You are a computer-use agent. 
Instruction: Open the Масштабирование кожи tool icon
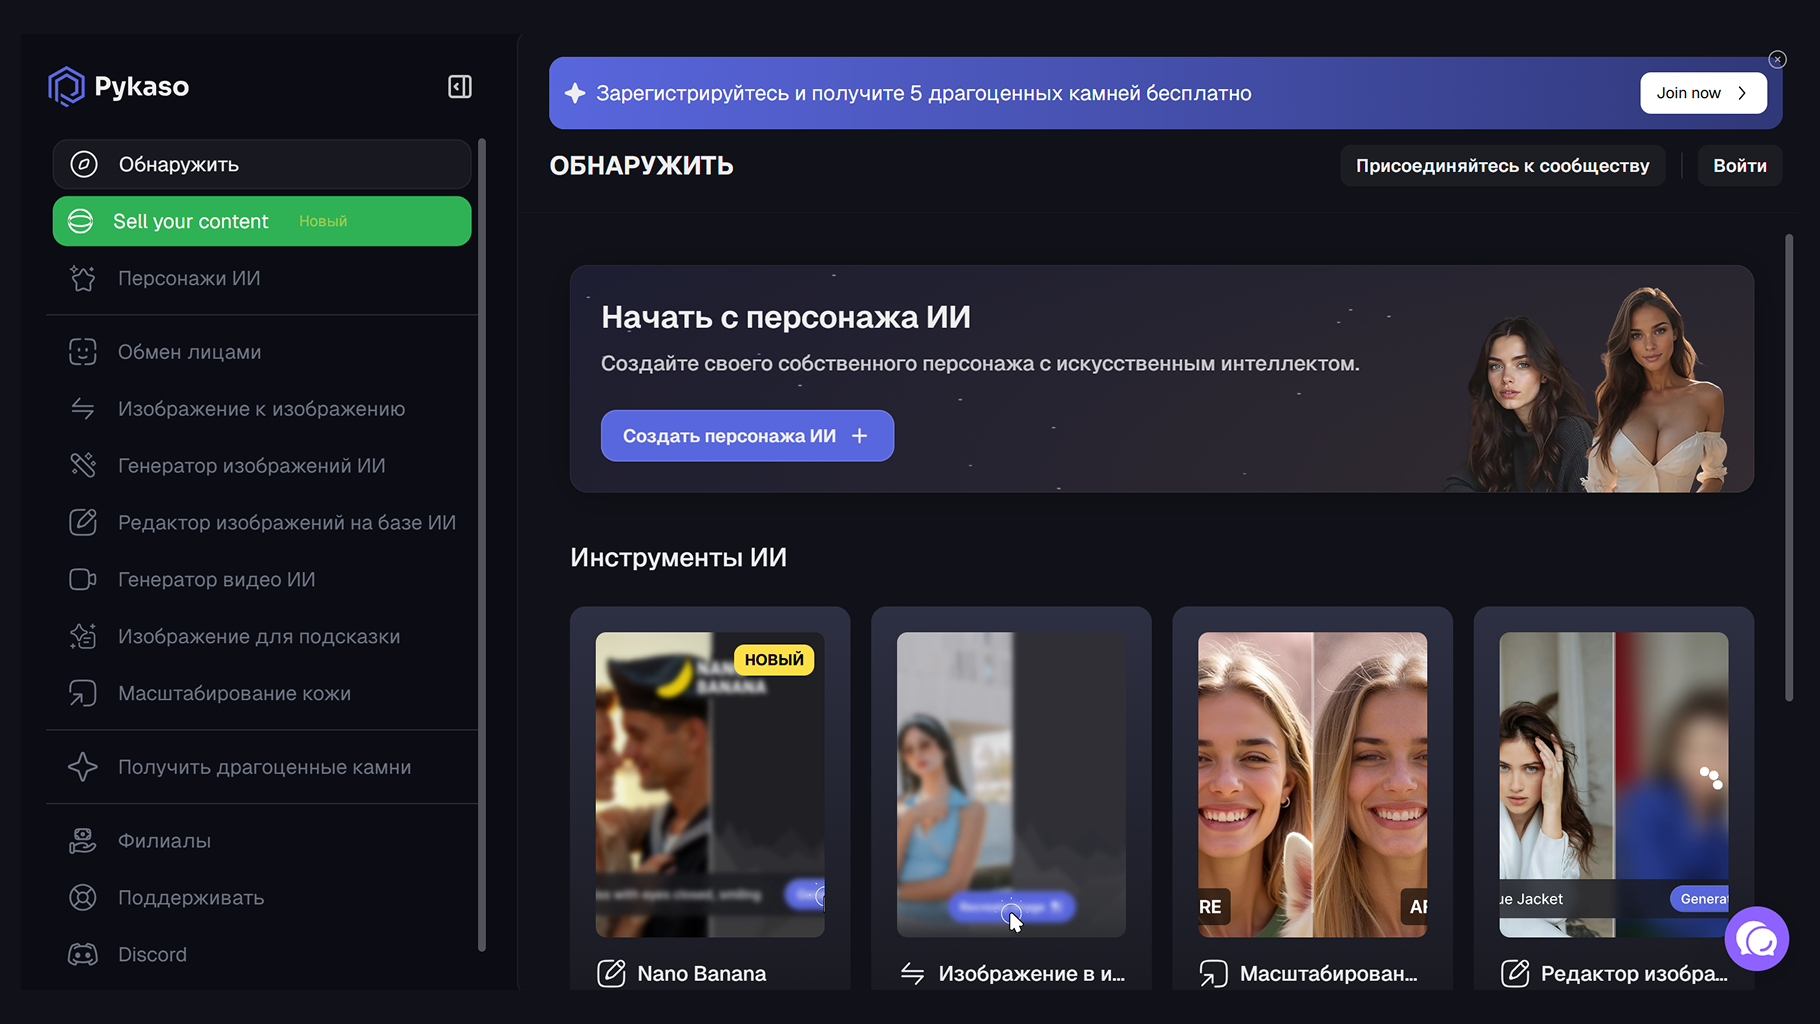[84, 693]
